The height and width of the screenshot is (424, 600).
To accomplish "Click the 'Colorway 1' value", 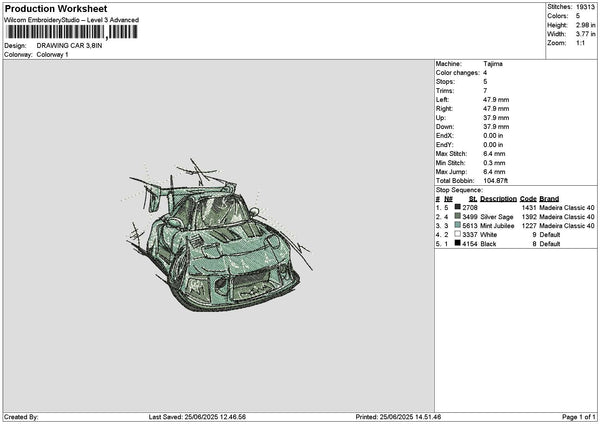I will click(x=52, y=55).
